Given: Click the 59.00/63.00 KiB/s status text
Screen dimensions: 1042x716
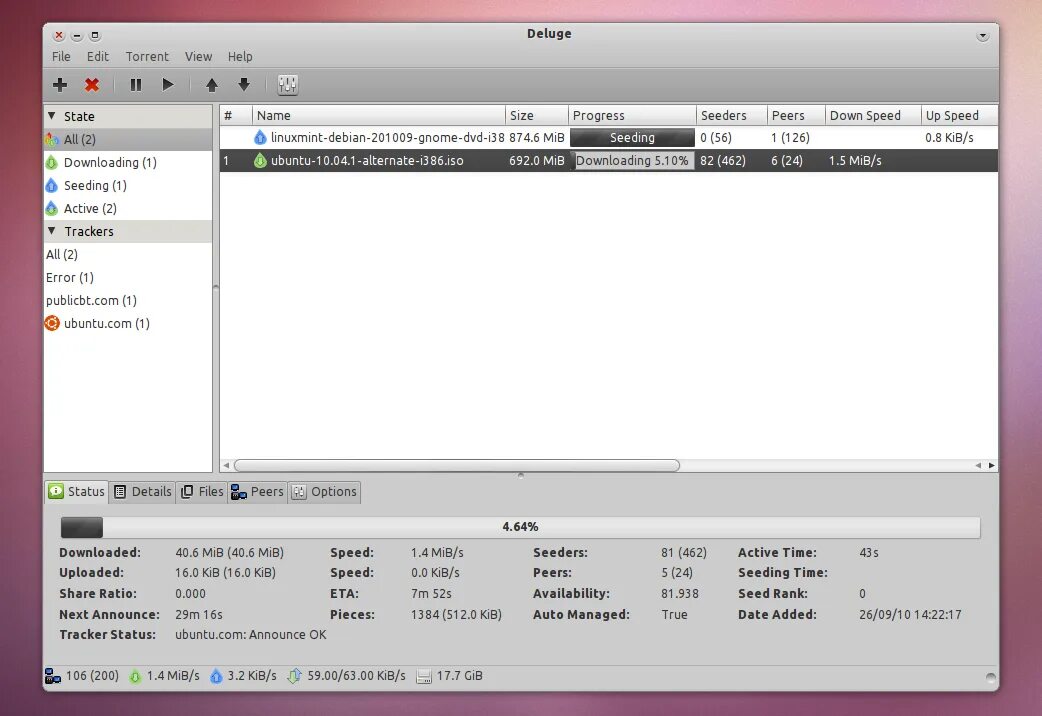Looking at the screenshot, I should 356,676.
